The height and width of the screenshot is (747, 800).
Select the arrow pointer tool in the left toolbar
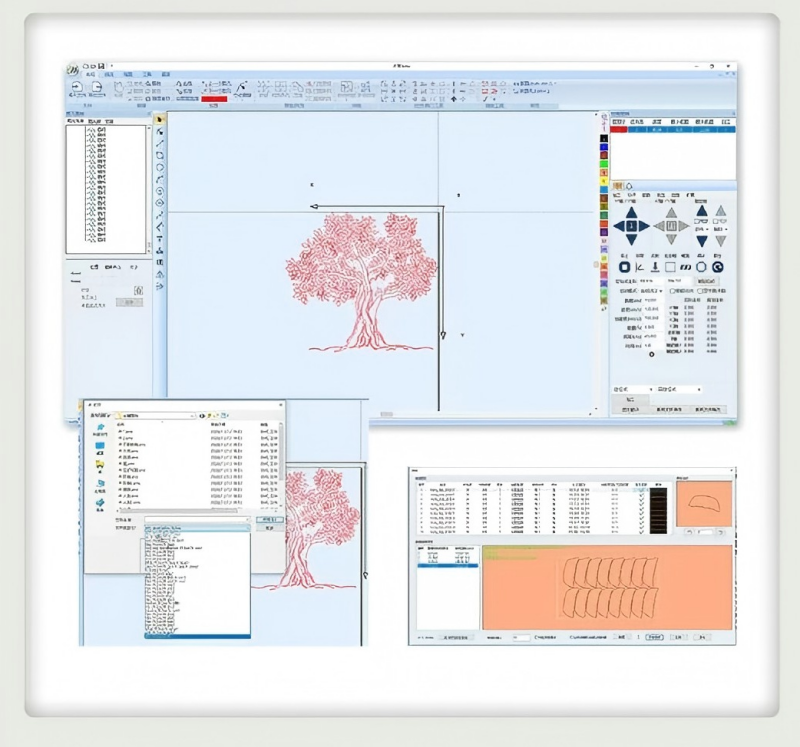coord(160,119)
